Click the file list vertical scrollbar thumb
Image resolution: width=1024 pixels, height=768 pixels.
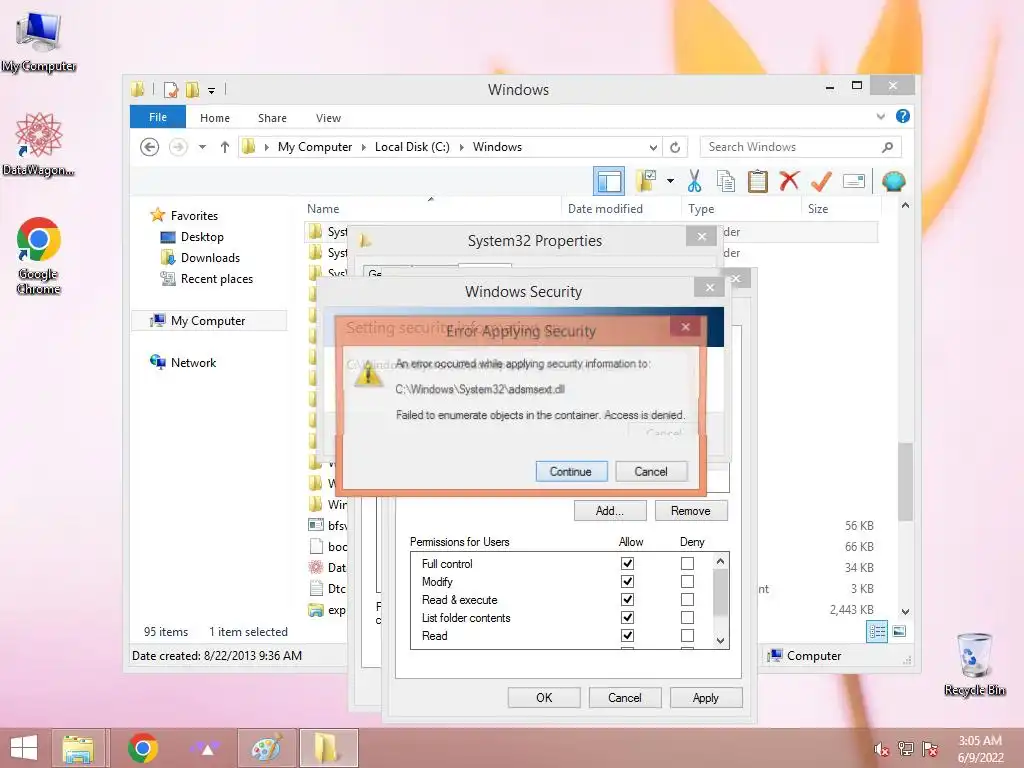(905, 481)
